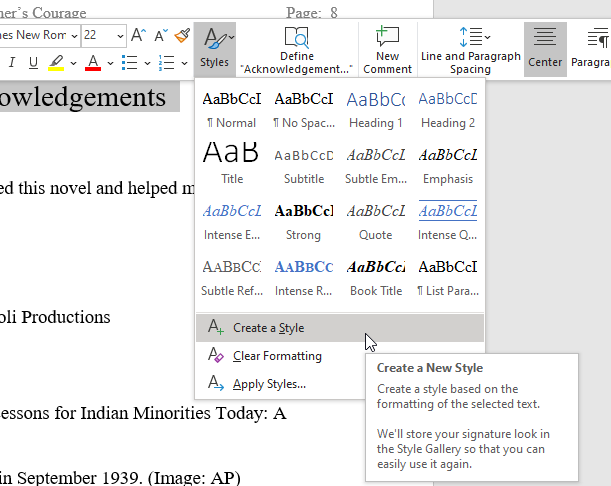Apply the Subtle Reference style
Screen dimensions: 611x486
(232, 278)
